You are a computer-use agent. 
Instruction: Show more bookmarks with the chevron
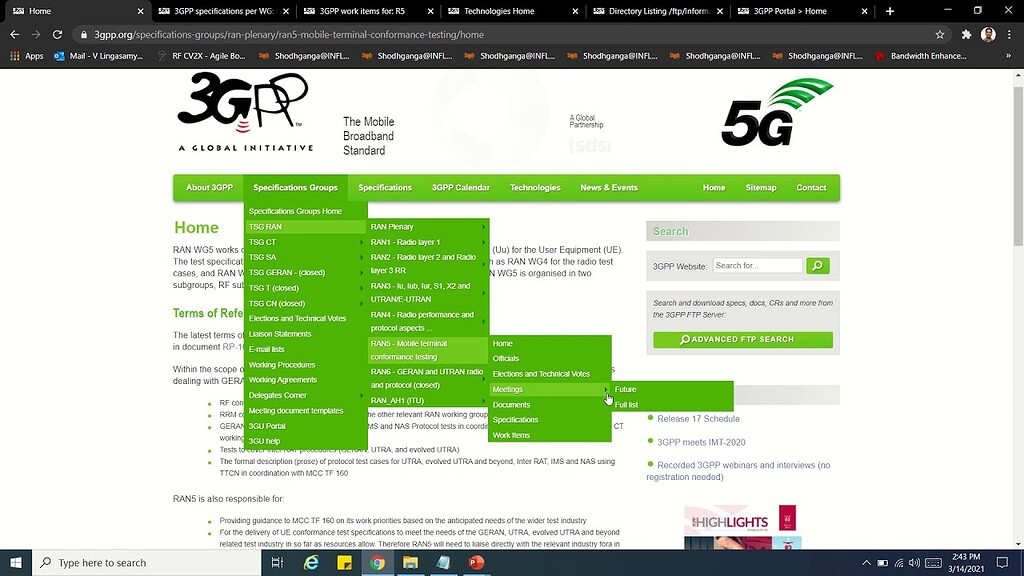1008,56
